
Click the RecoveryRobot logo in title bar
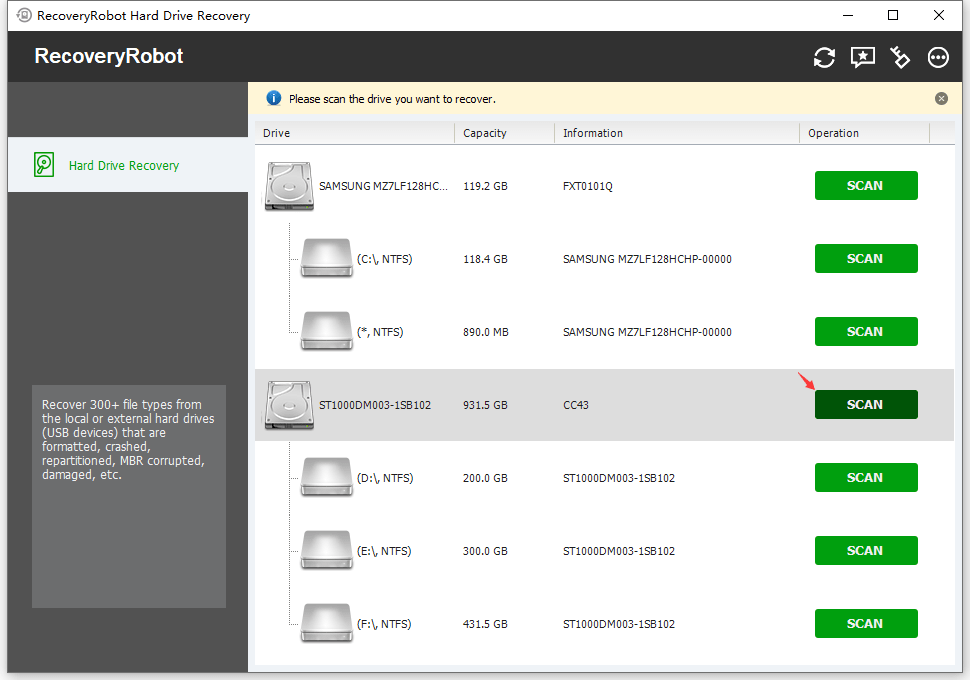(108, 57)
